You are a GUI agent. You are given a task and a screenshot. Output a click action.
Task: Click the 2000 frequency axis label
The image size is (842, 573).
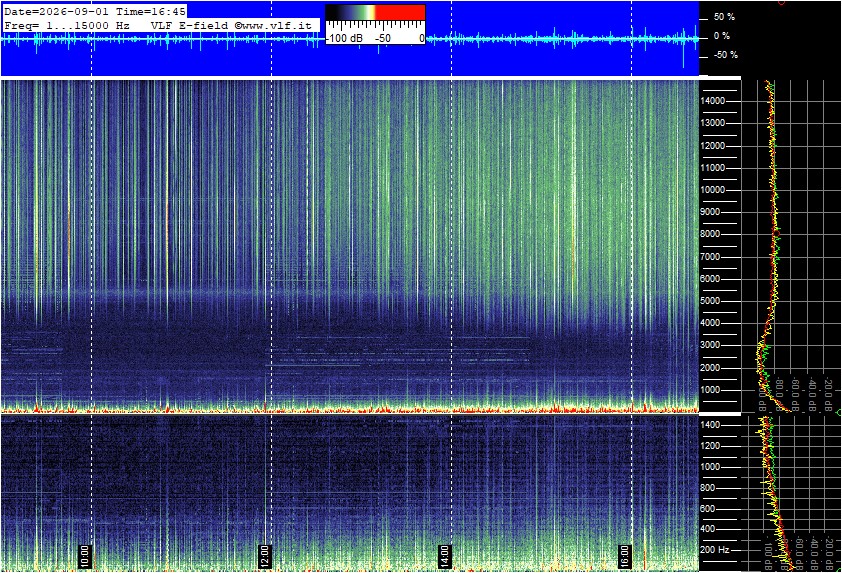(710, 368)
